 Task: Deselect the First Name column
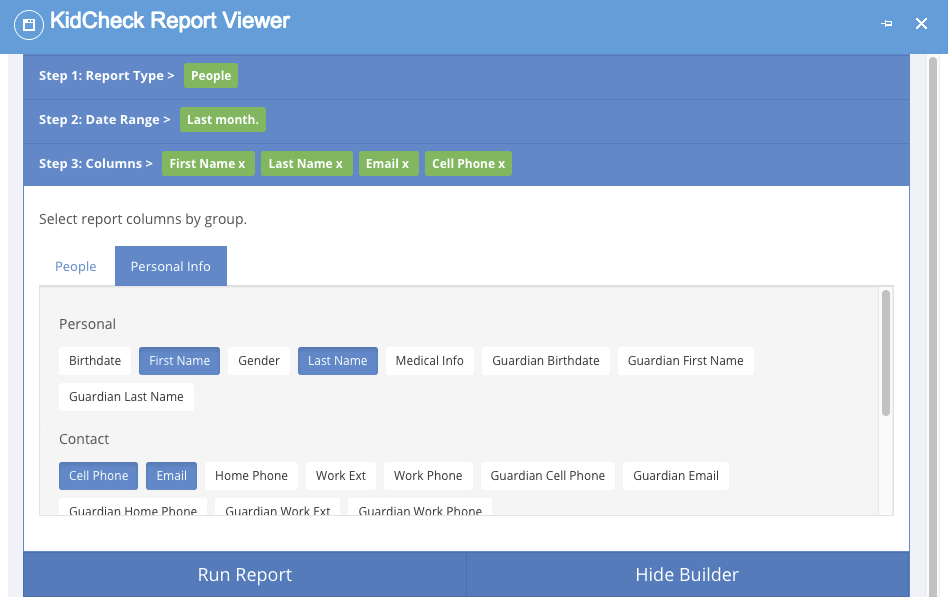(180, 361)
